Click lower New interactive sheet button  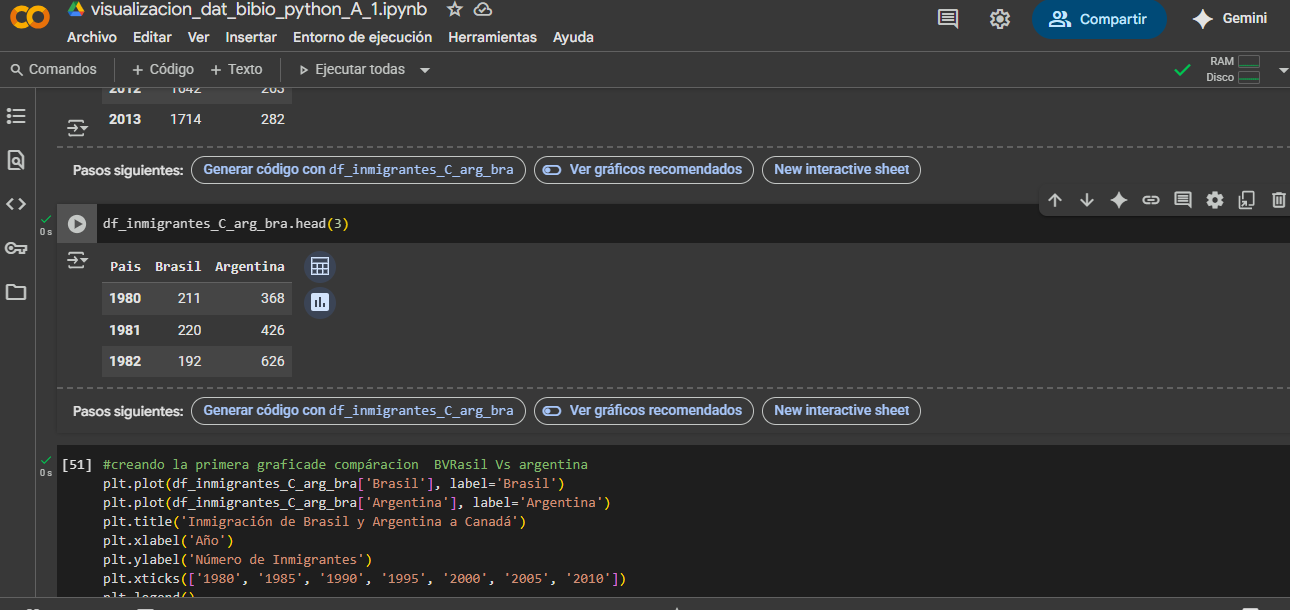click(x=841, y=410)
